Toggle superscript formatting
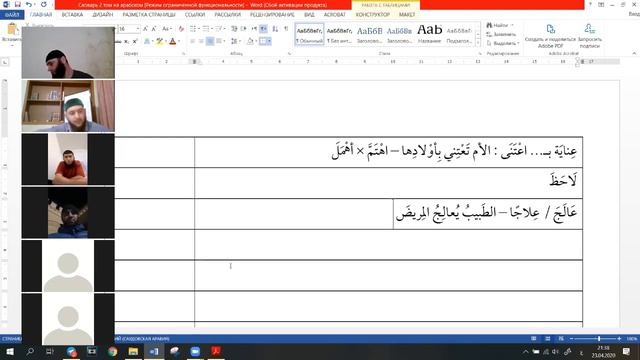This screenshot has height=360, width=640. 135,41
